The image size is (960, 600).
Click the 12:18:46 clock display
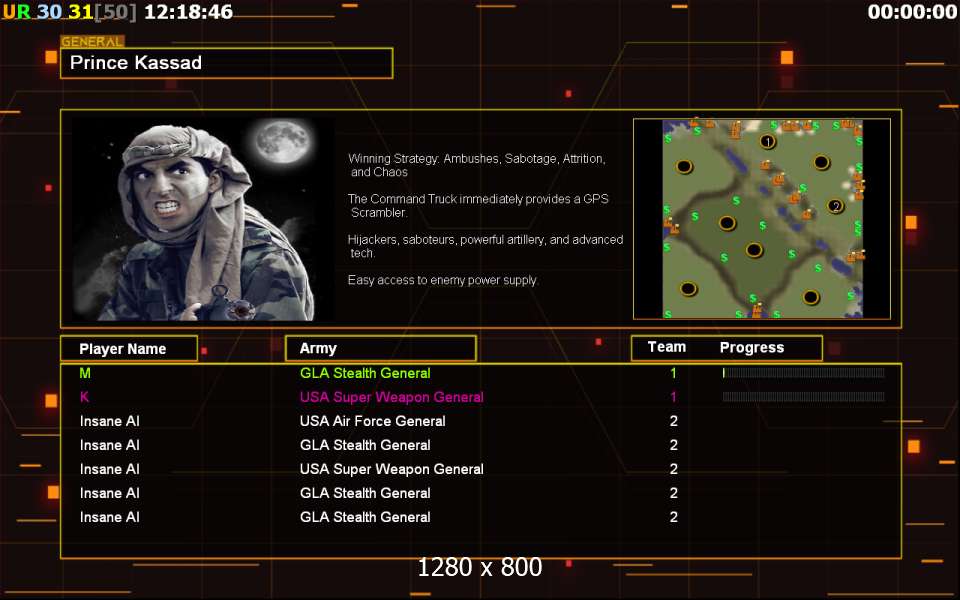pos(188,12)
